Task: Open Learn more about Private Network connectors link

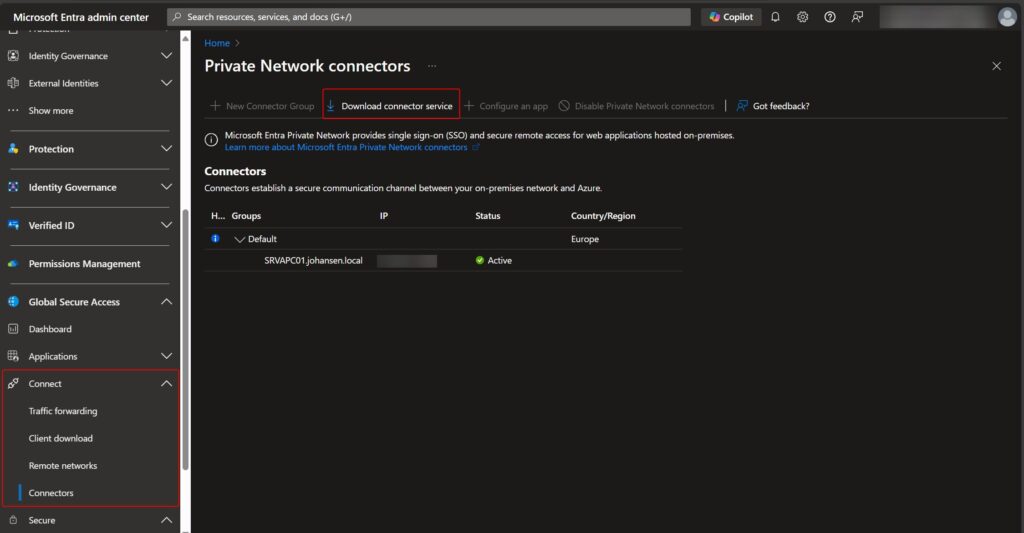Action: pos(346,148)
